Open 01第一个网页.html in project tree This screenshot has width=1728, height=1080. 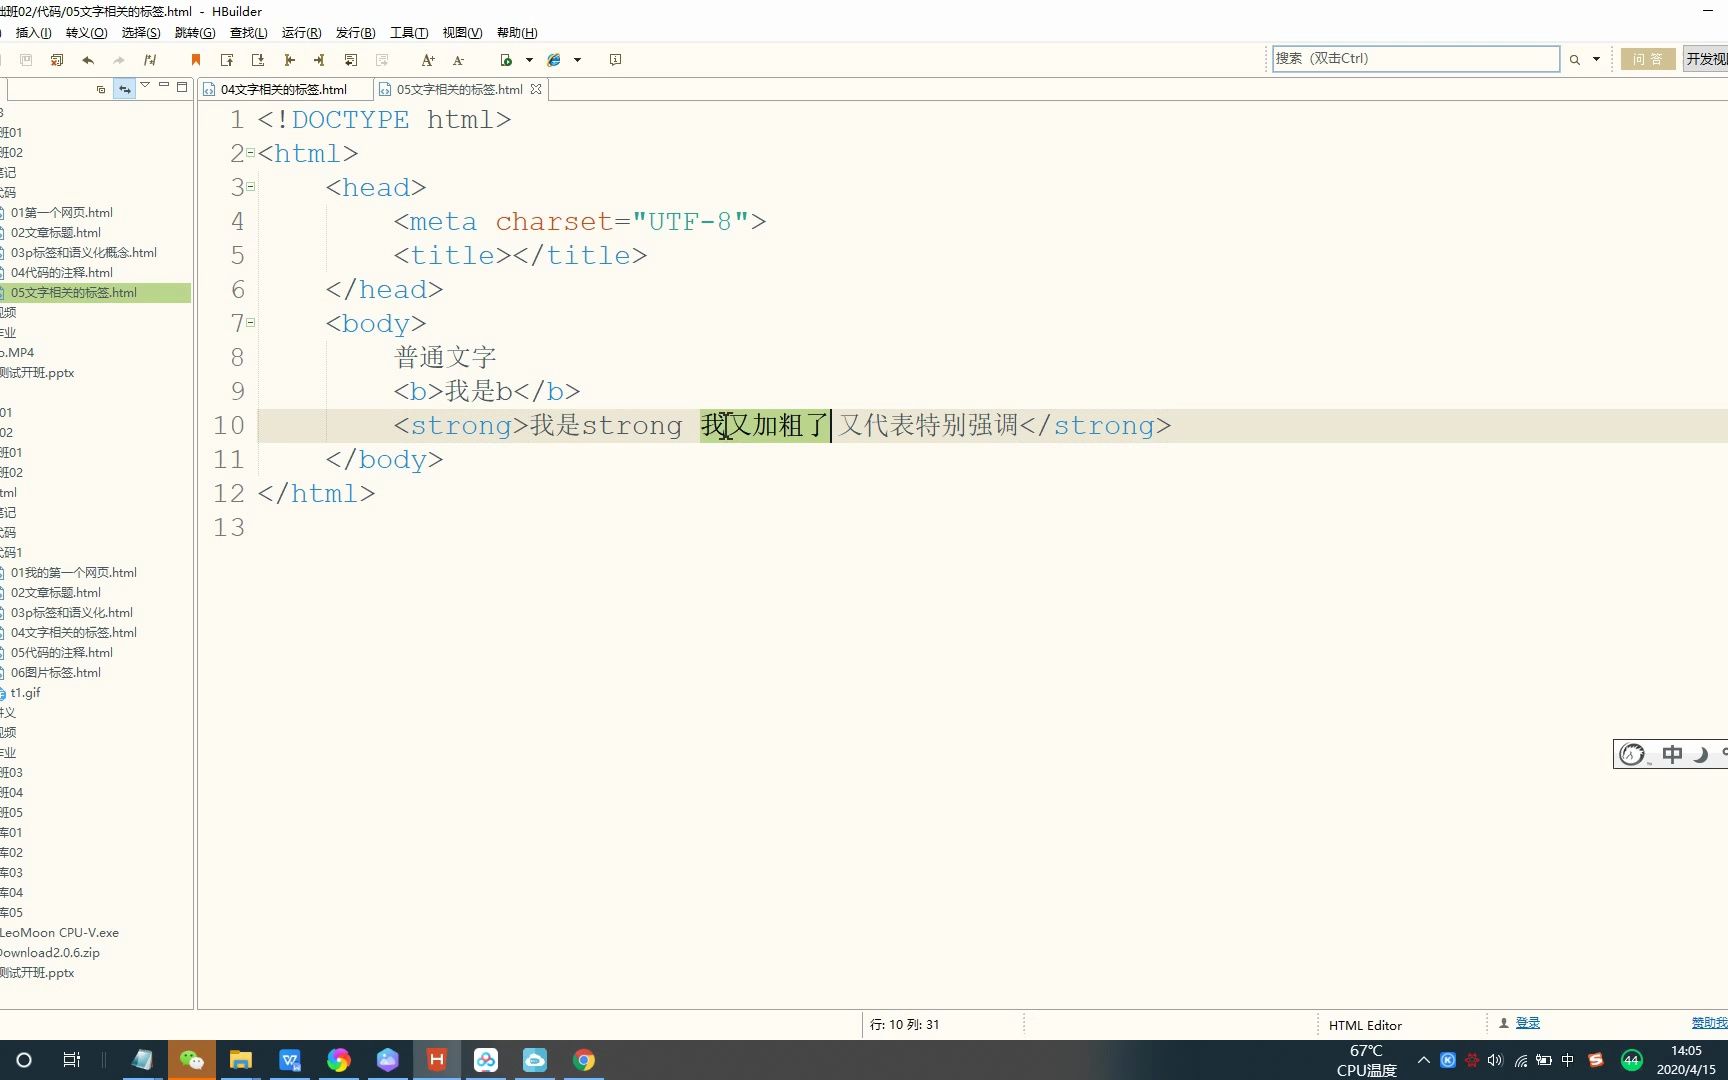coord(61,212)
